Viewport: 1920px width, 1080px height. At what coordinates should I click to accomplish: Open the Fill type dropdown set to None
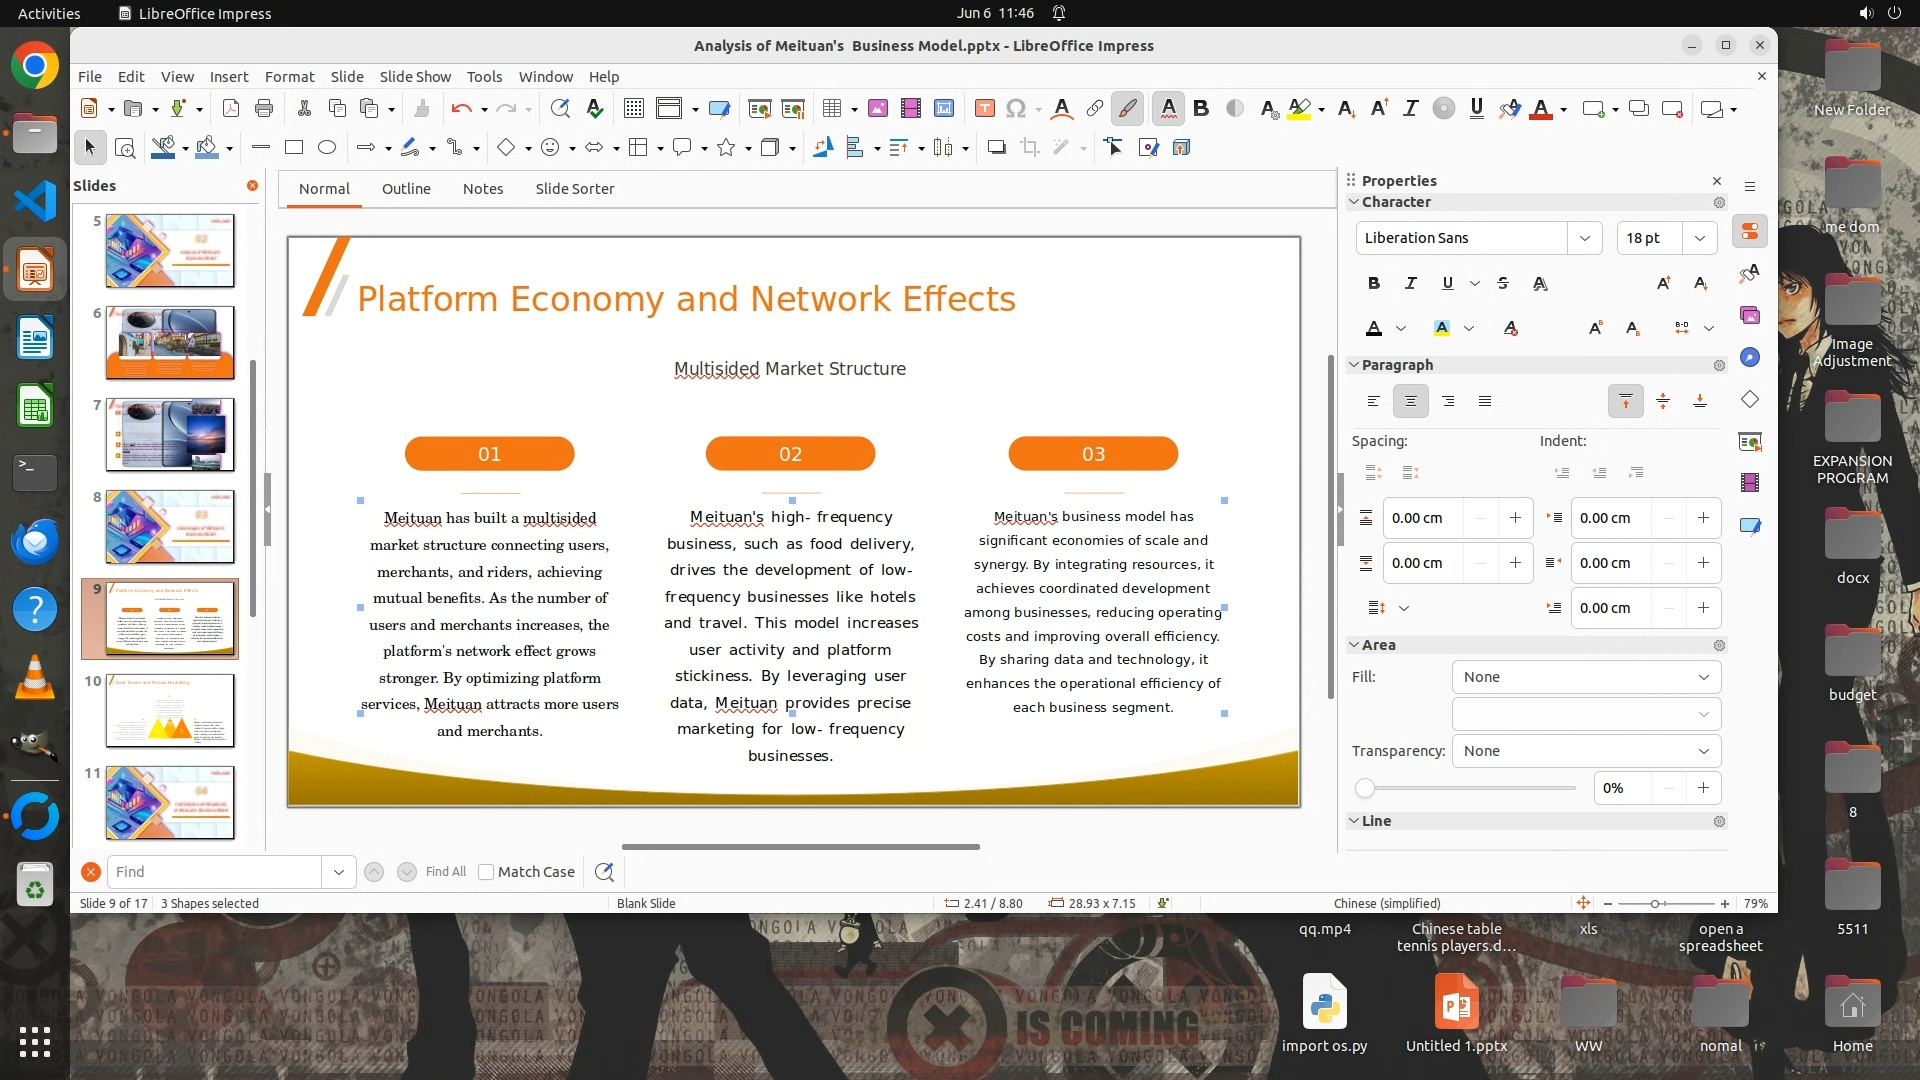coord(1585,677)
